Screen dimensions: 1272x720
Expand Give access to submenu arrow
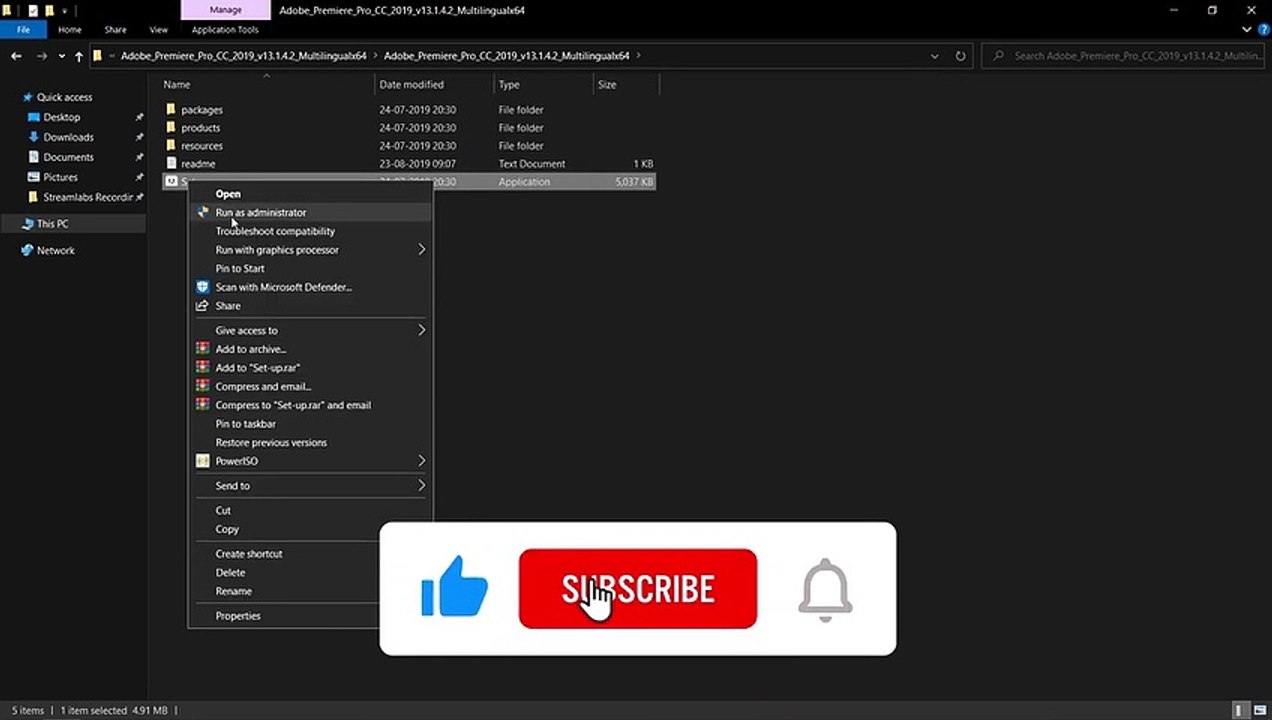point(421,330)
